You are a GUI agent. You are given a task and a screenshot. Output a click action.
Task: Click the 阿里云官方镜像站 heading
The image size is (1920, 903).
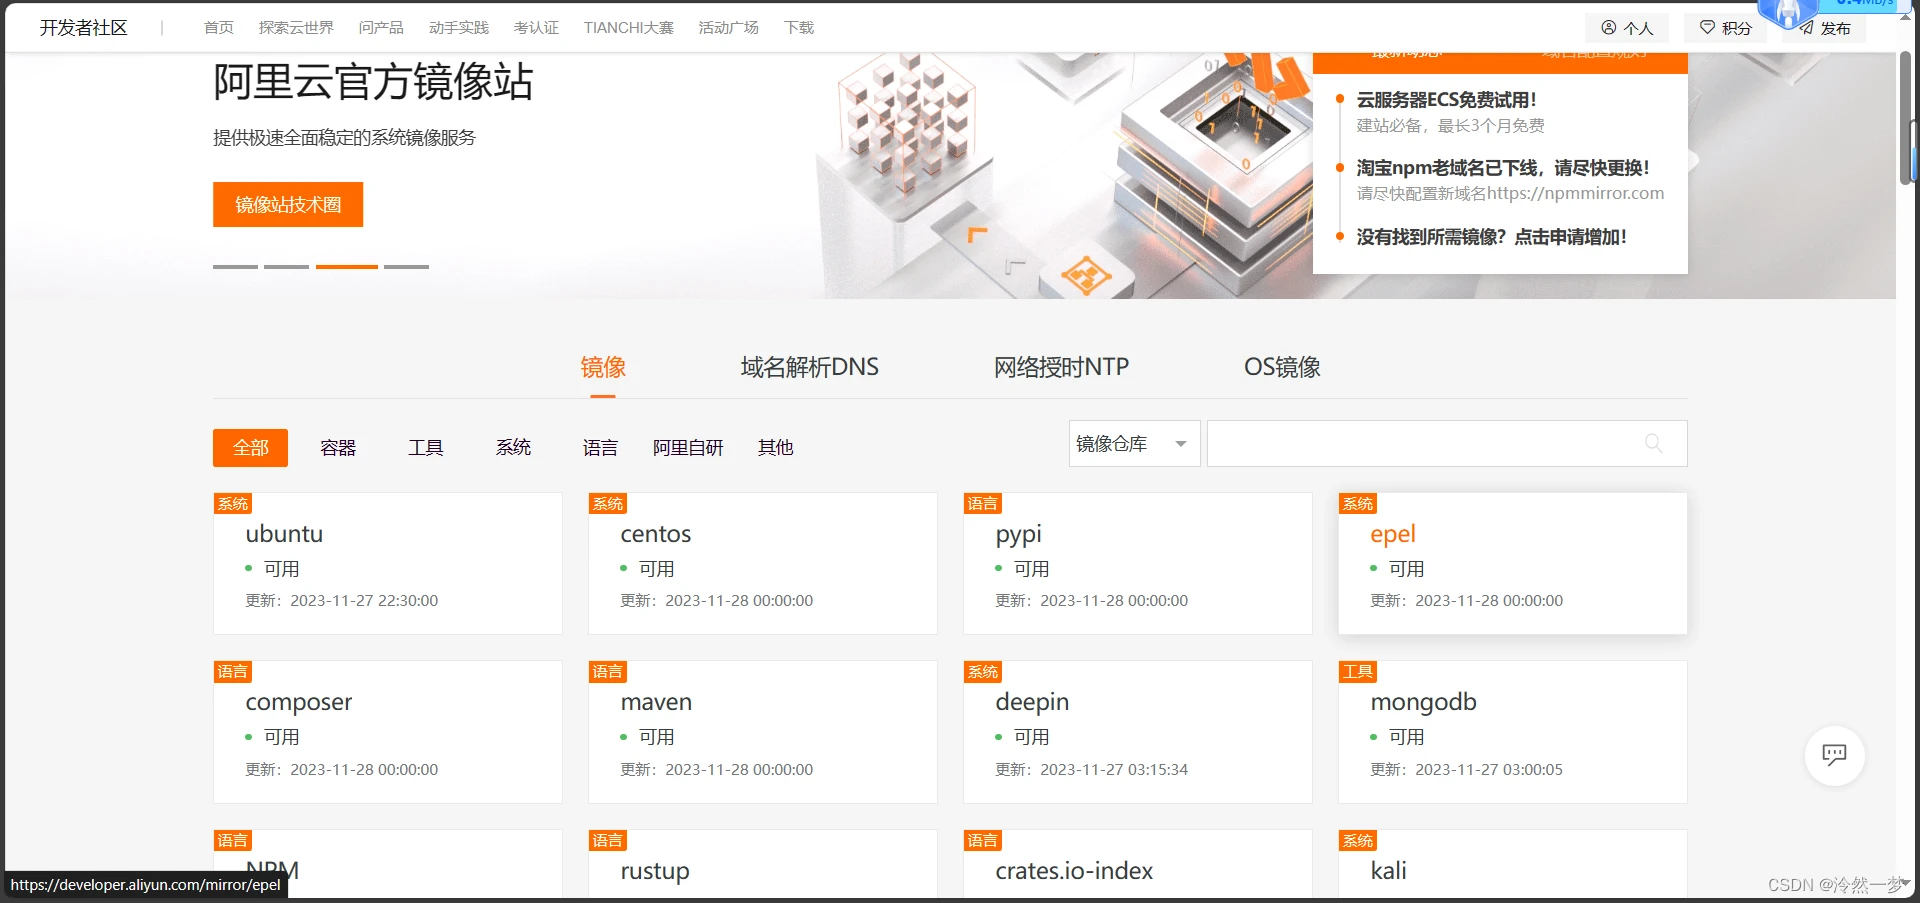(x=373, y=82)
